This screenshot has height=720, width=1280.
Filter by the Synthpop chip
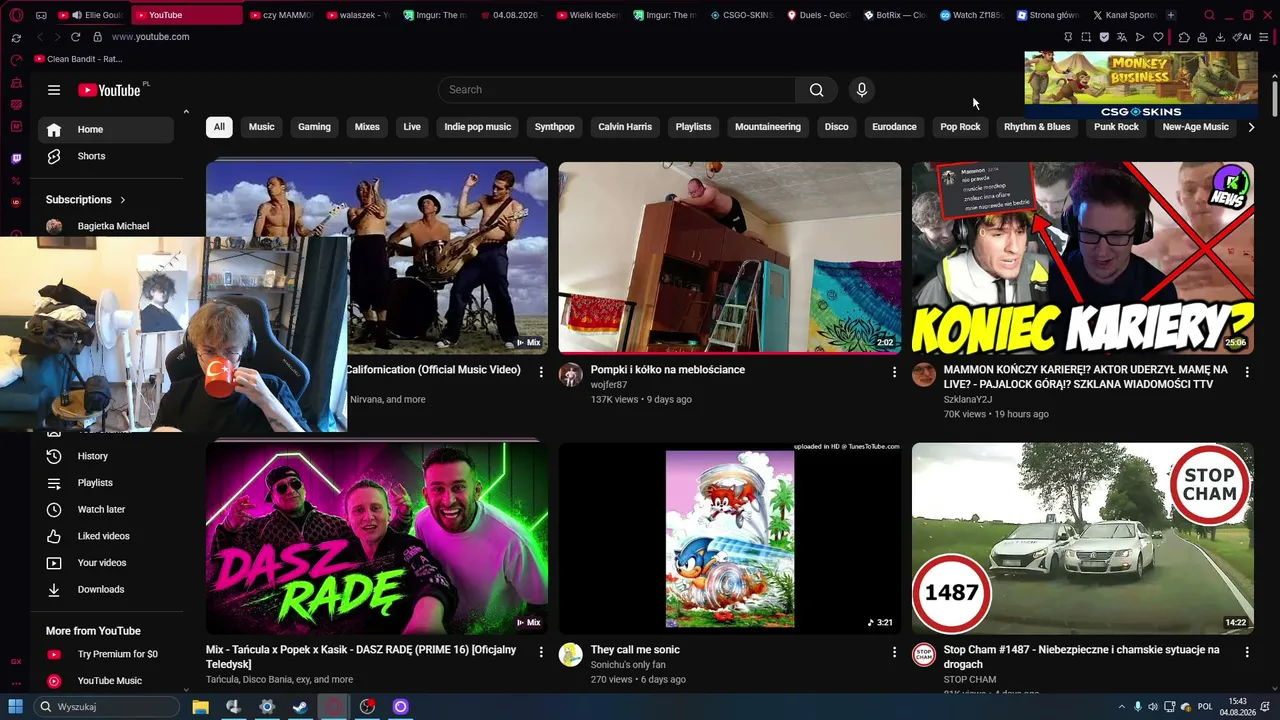coord(554,127)
